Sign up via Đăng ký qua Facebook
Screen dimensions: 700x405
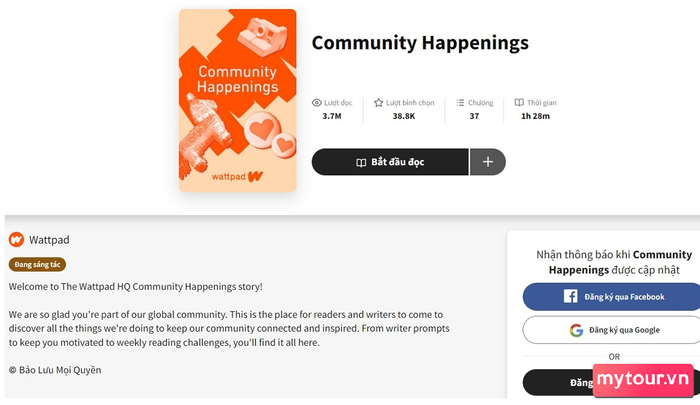[612, 296]
